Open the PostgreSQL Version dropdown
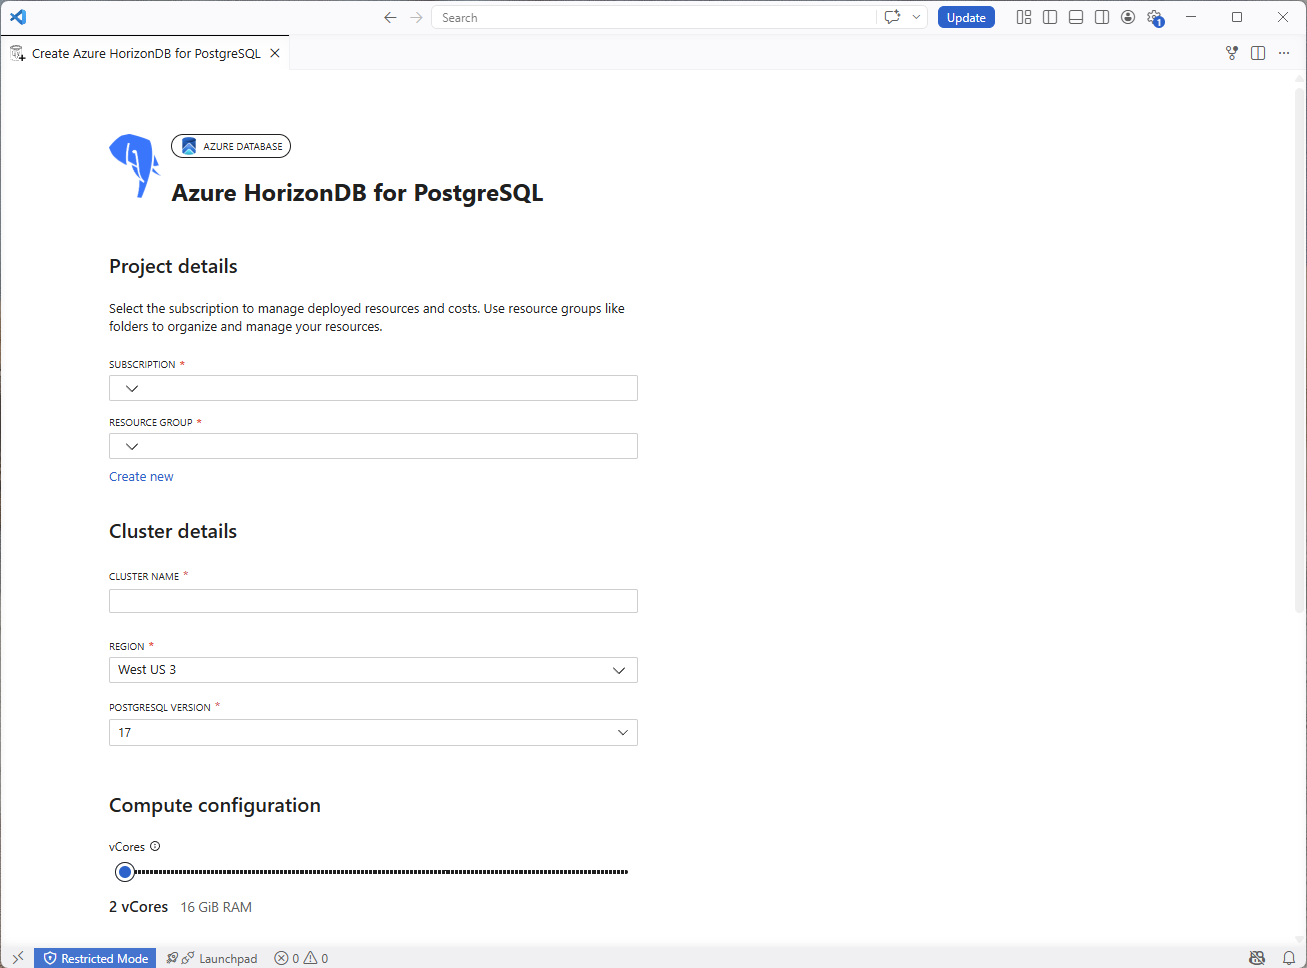The height and width of the screenshot is (968, 1307). [373, 732]
